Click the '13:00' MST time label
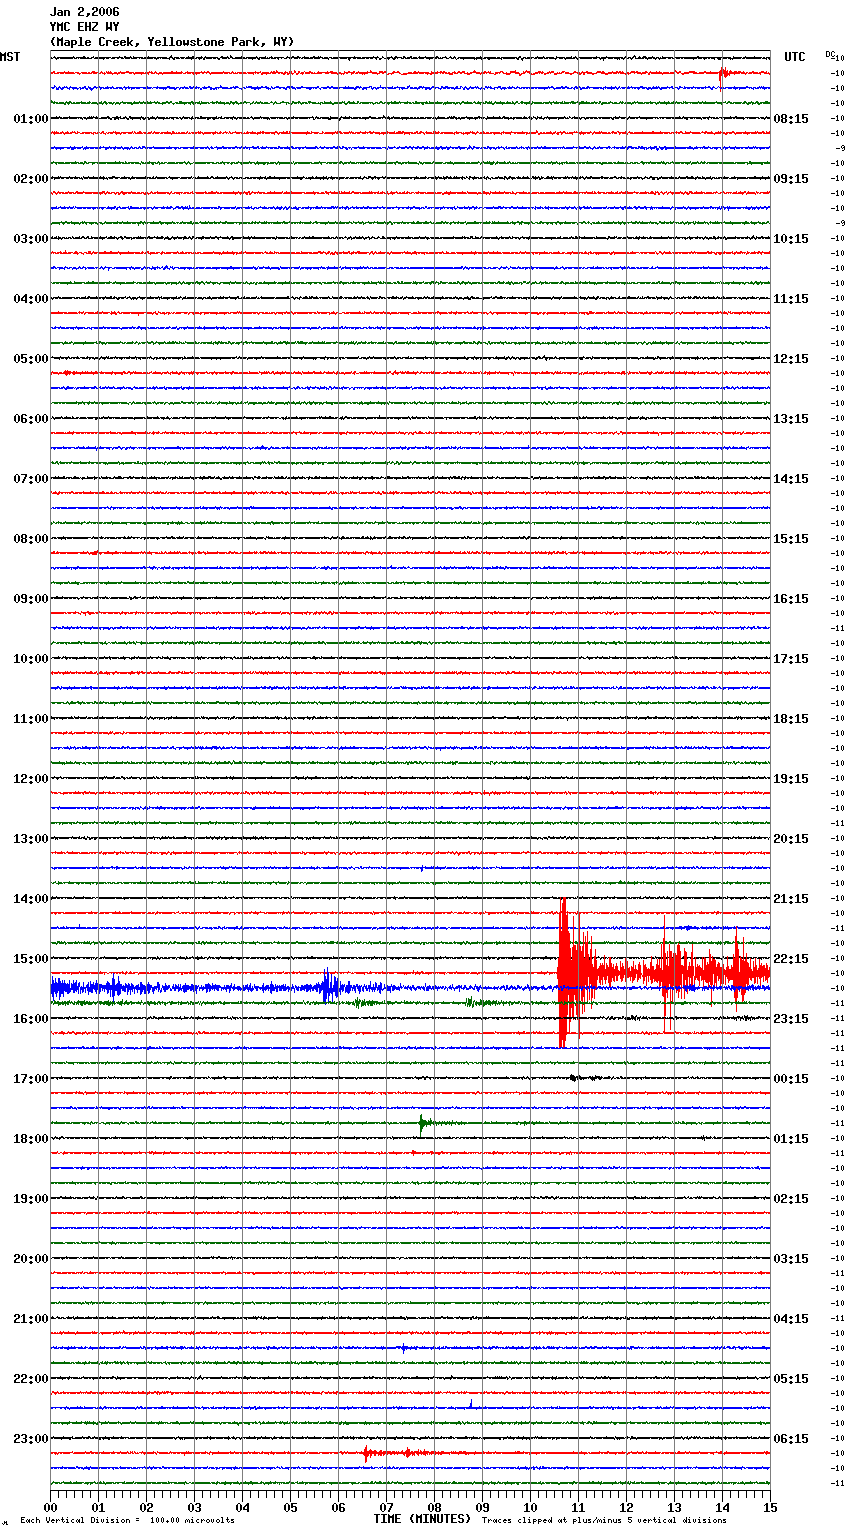The width and height of the screenshot is (850, 1534). point(31,839)
